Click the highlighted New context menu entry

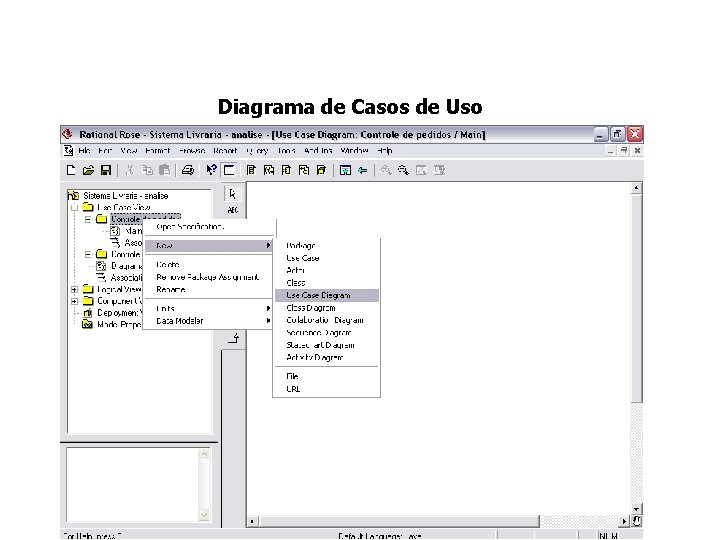(x=209, y=246)
